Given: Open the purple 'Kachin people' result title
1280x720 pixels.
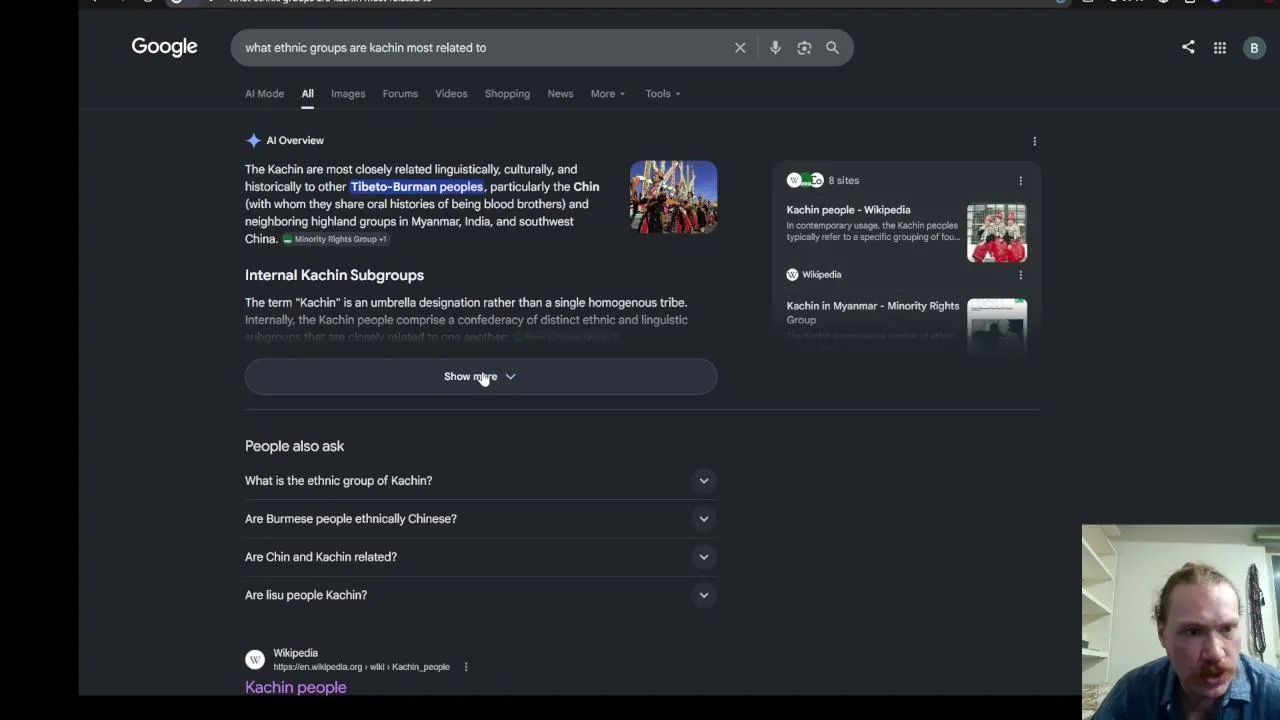Looking at the screenshot, I should coord(296,688).
